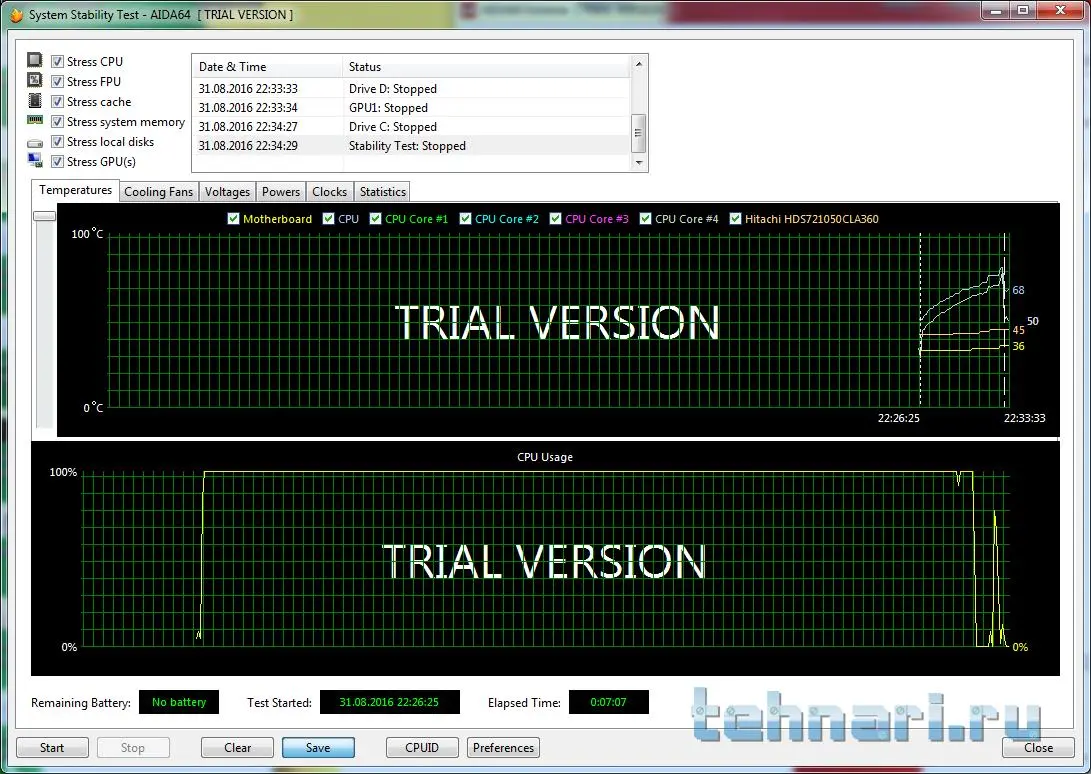Click the cache chip icon beside Stress cache
This screenshot has height=774, width=1091.
(x=35, y=101)
